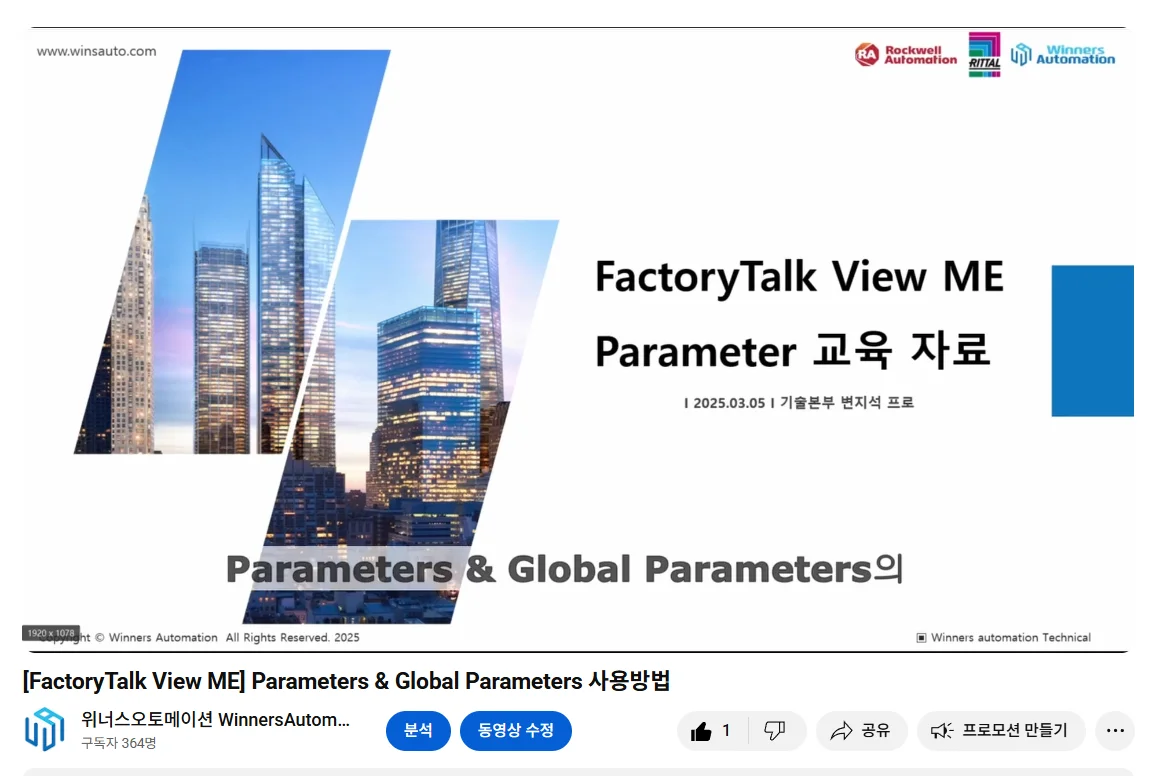Click the 'Parameters & Global Parameters의' caption text
This screenshot has height=776, width=1162.
pos(564,569)
